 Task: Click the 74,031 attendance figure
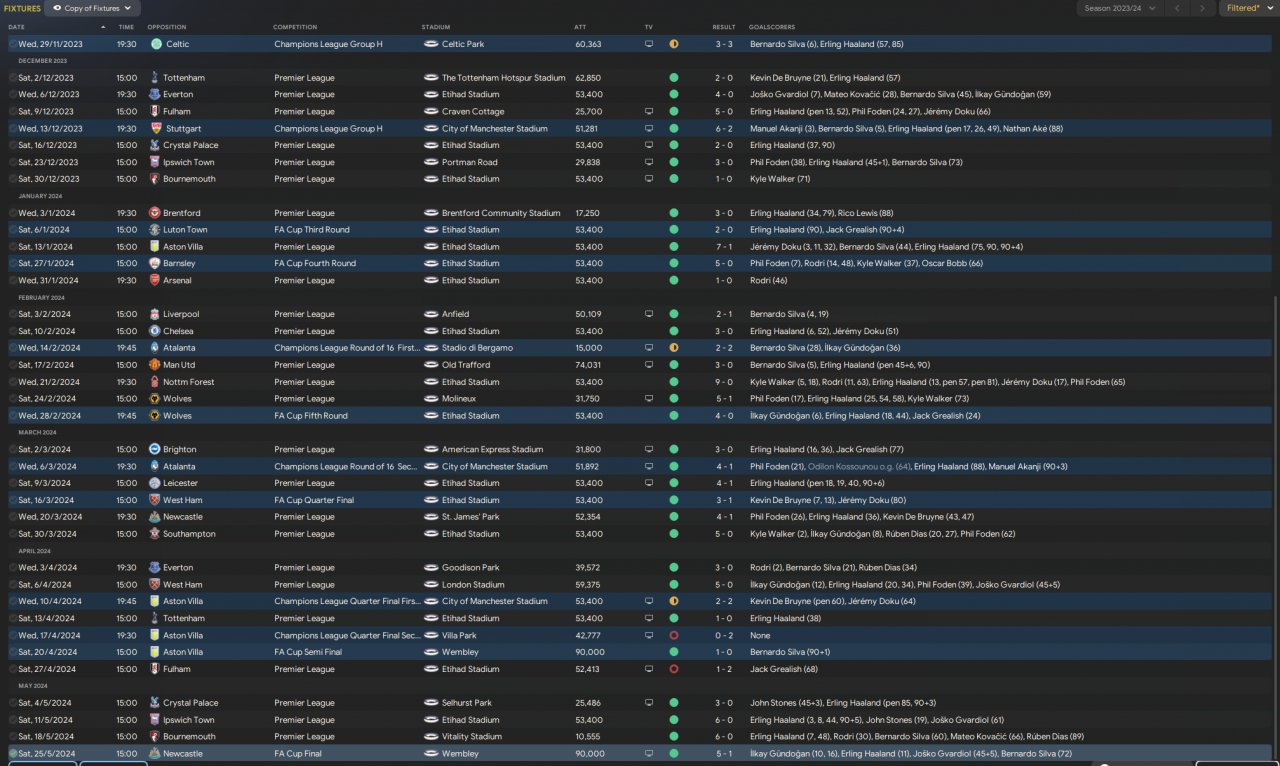pos(588,365)
